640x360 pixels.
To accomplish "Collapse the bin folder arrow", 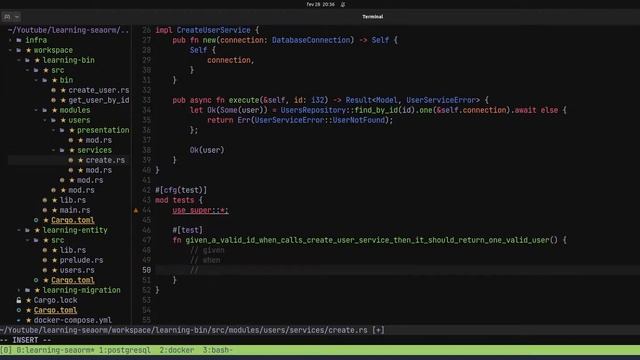I will pos(36,80).
